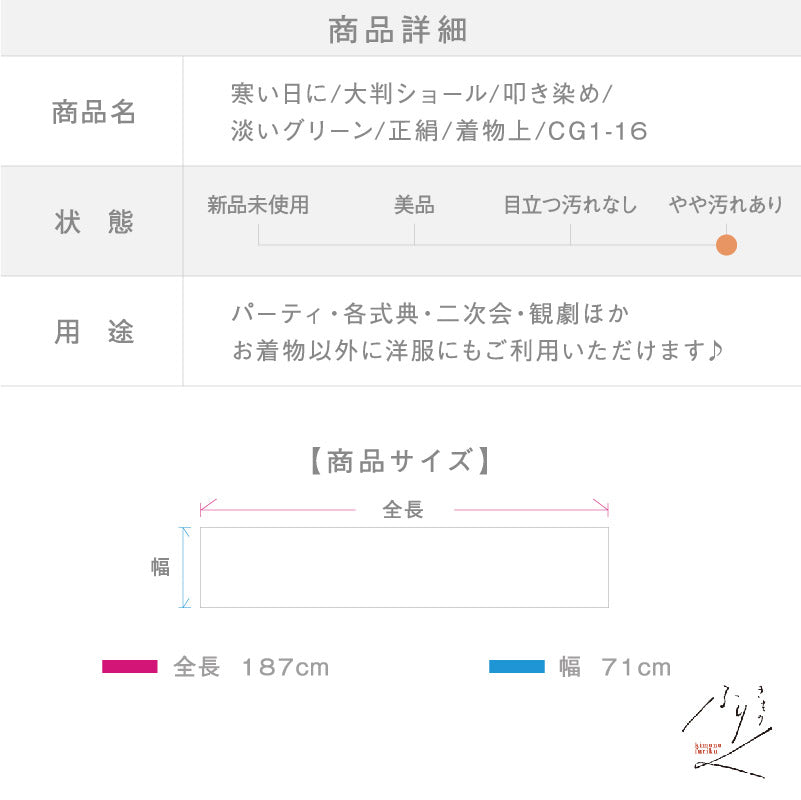Click the 用途 row label
Screen dimensions: 801x800
tap(93, 332)
